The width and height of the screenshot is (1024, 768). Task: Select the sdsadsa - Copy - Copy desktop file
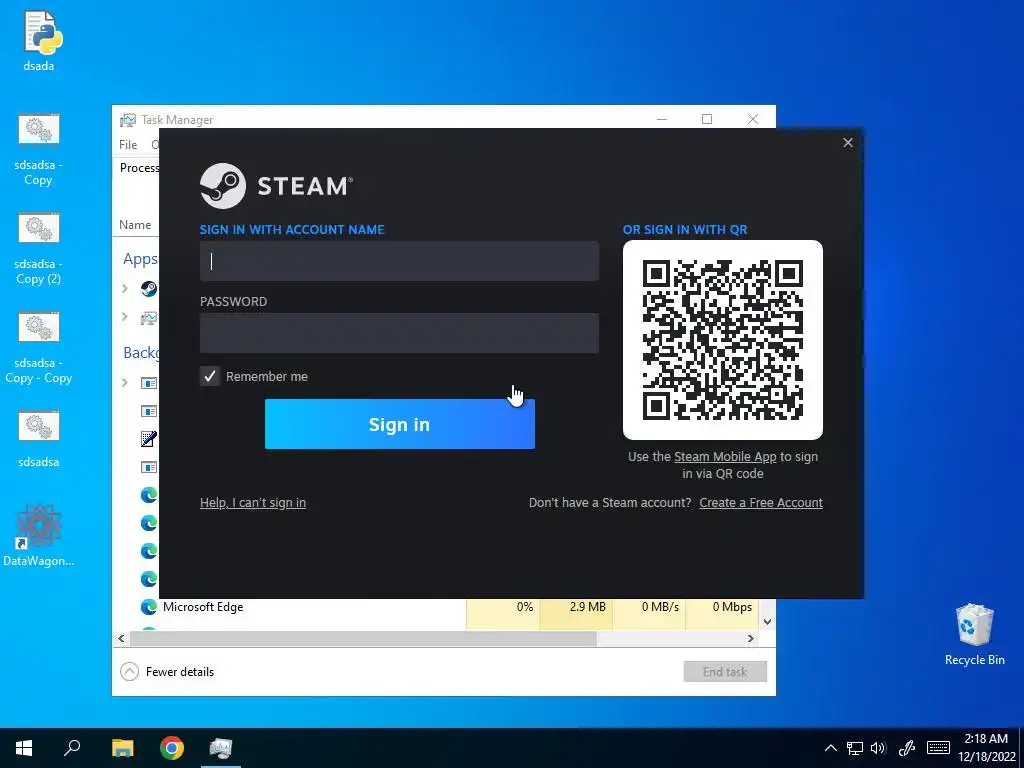[x=39, y=347]
